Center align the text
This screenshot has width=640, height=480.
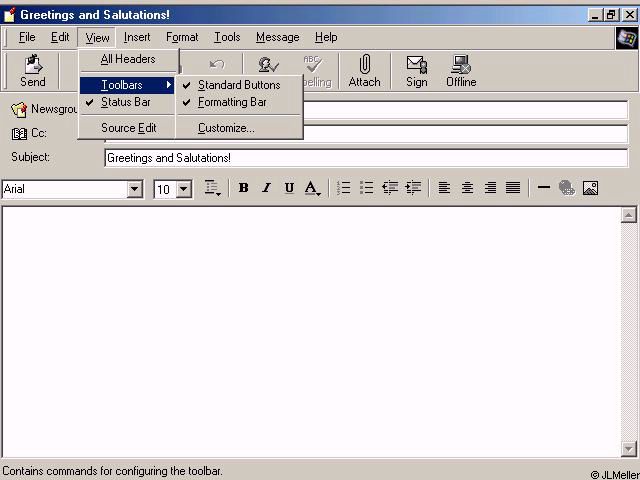(x=467, y=188)
